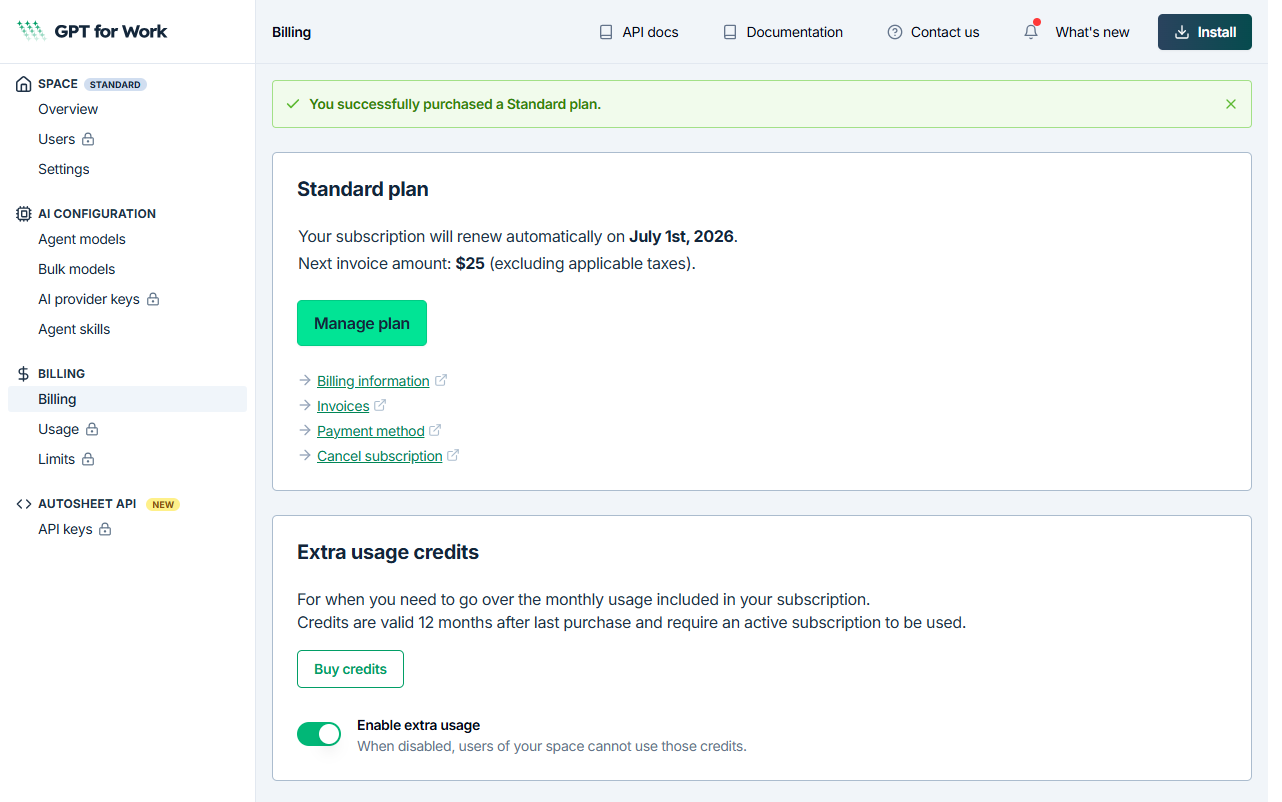Screen dimensions: 1282x802
Task: Click the Billing dollar sign icon
Action: (24, 374)
